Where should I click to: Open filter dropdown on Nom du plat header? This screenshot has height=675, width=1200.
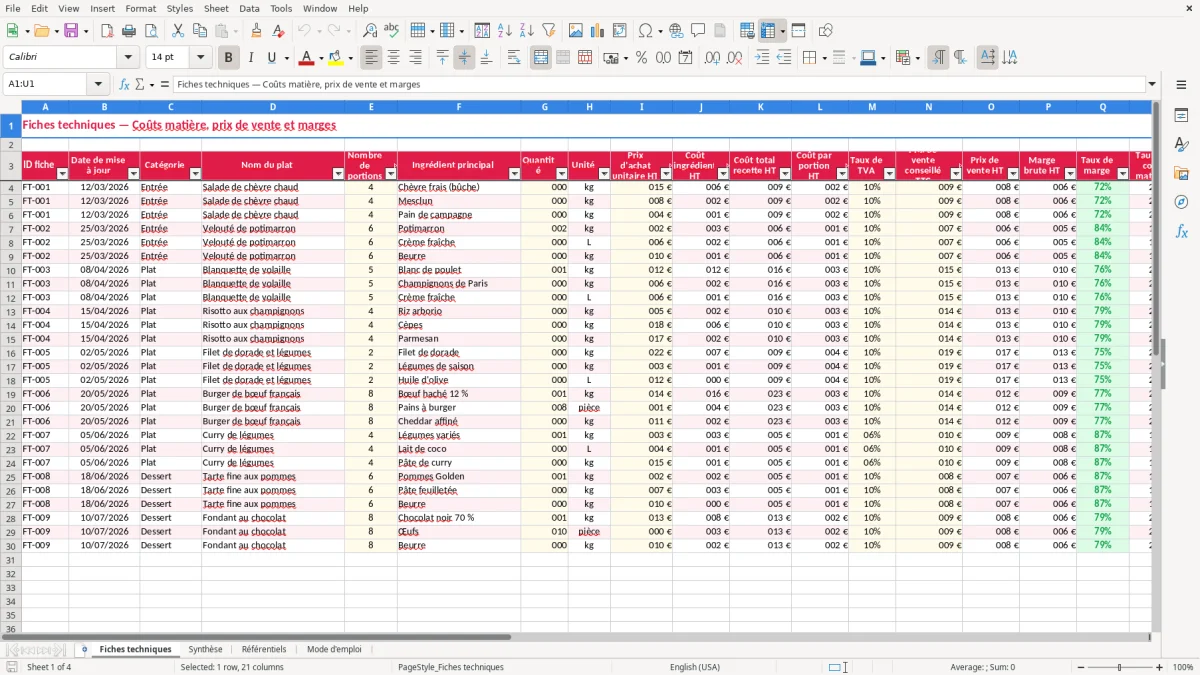[x=338, y=174]
